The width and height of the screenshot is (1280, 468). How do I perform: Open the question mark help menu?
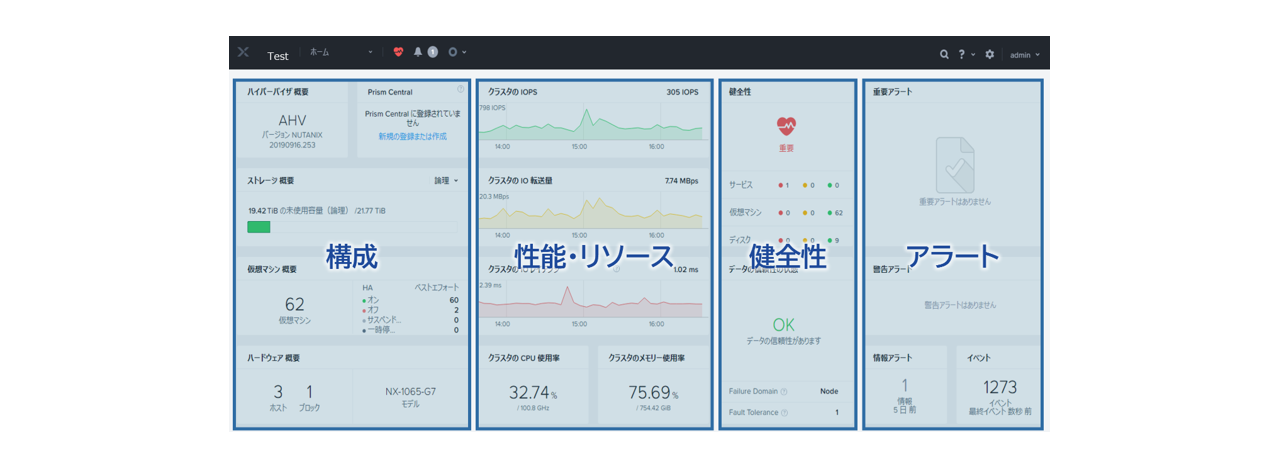[x=962, y=54]
